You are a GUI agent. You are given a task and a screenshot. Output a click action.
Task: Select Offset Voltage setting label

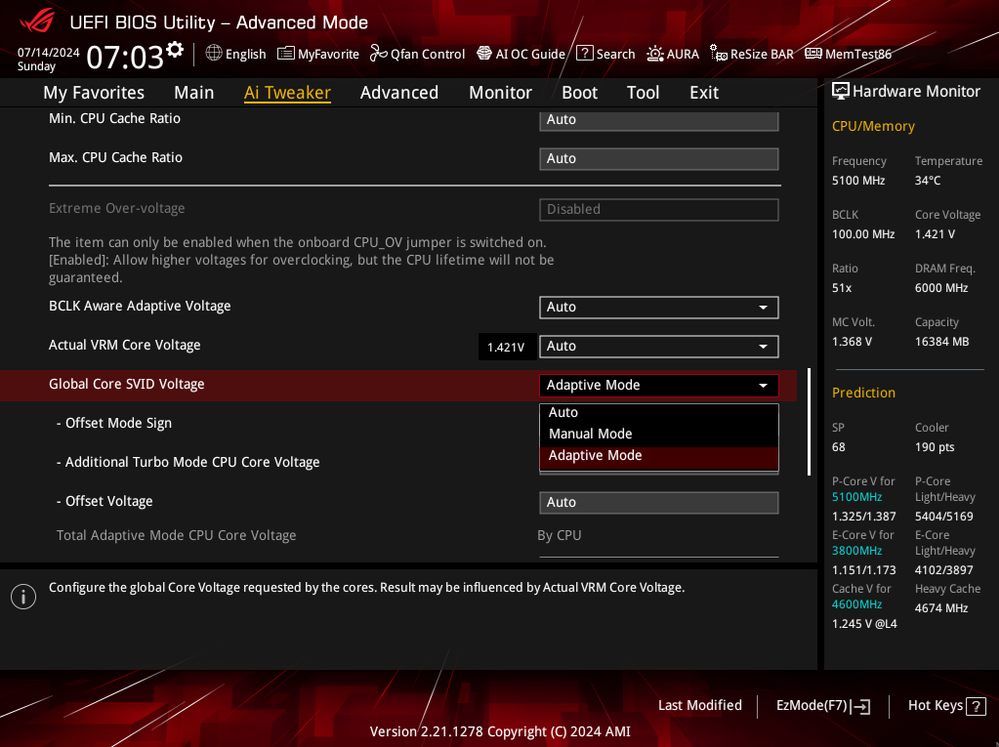pyautogui.click(x=104, y=501)
